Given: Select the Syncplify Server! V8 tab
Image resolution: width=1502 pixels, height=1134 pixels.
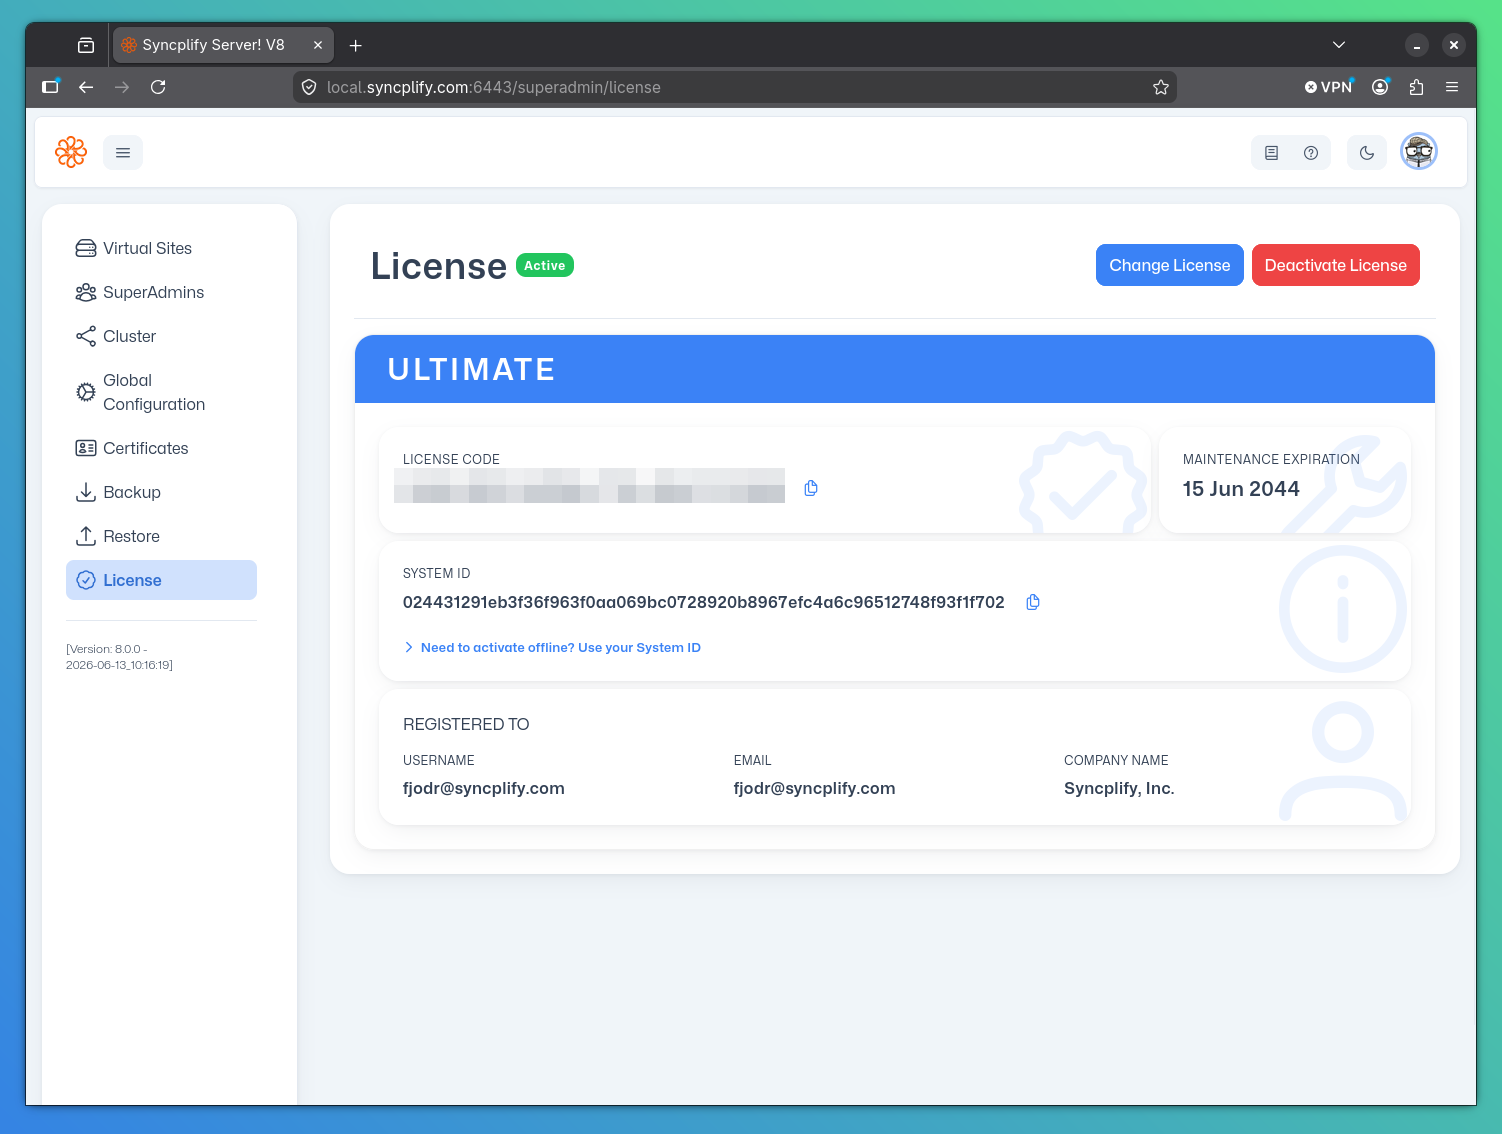Looking at the screenshot, I should (x=223, y=45).
